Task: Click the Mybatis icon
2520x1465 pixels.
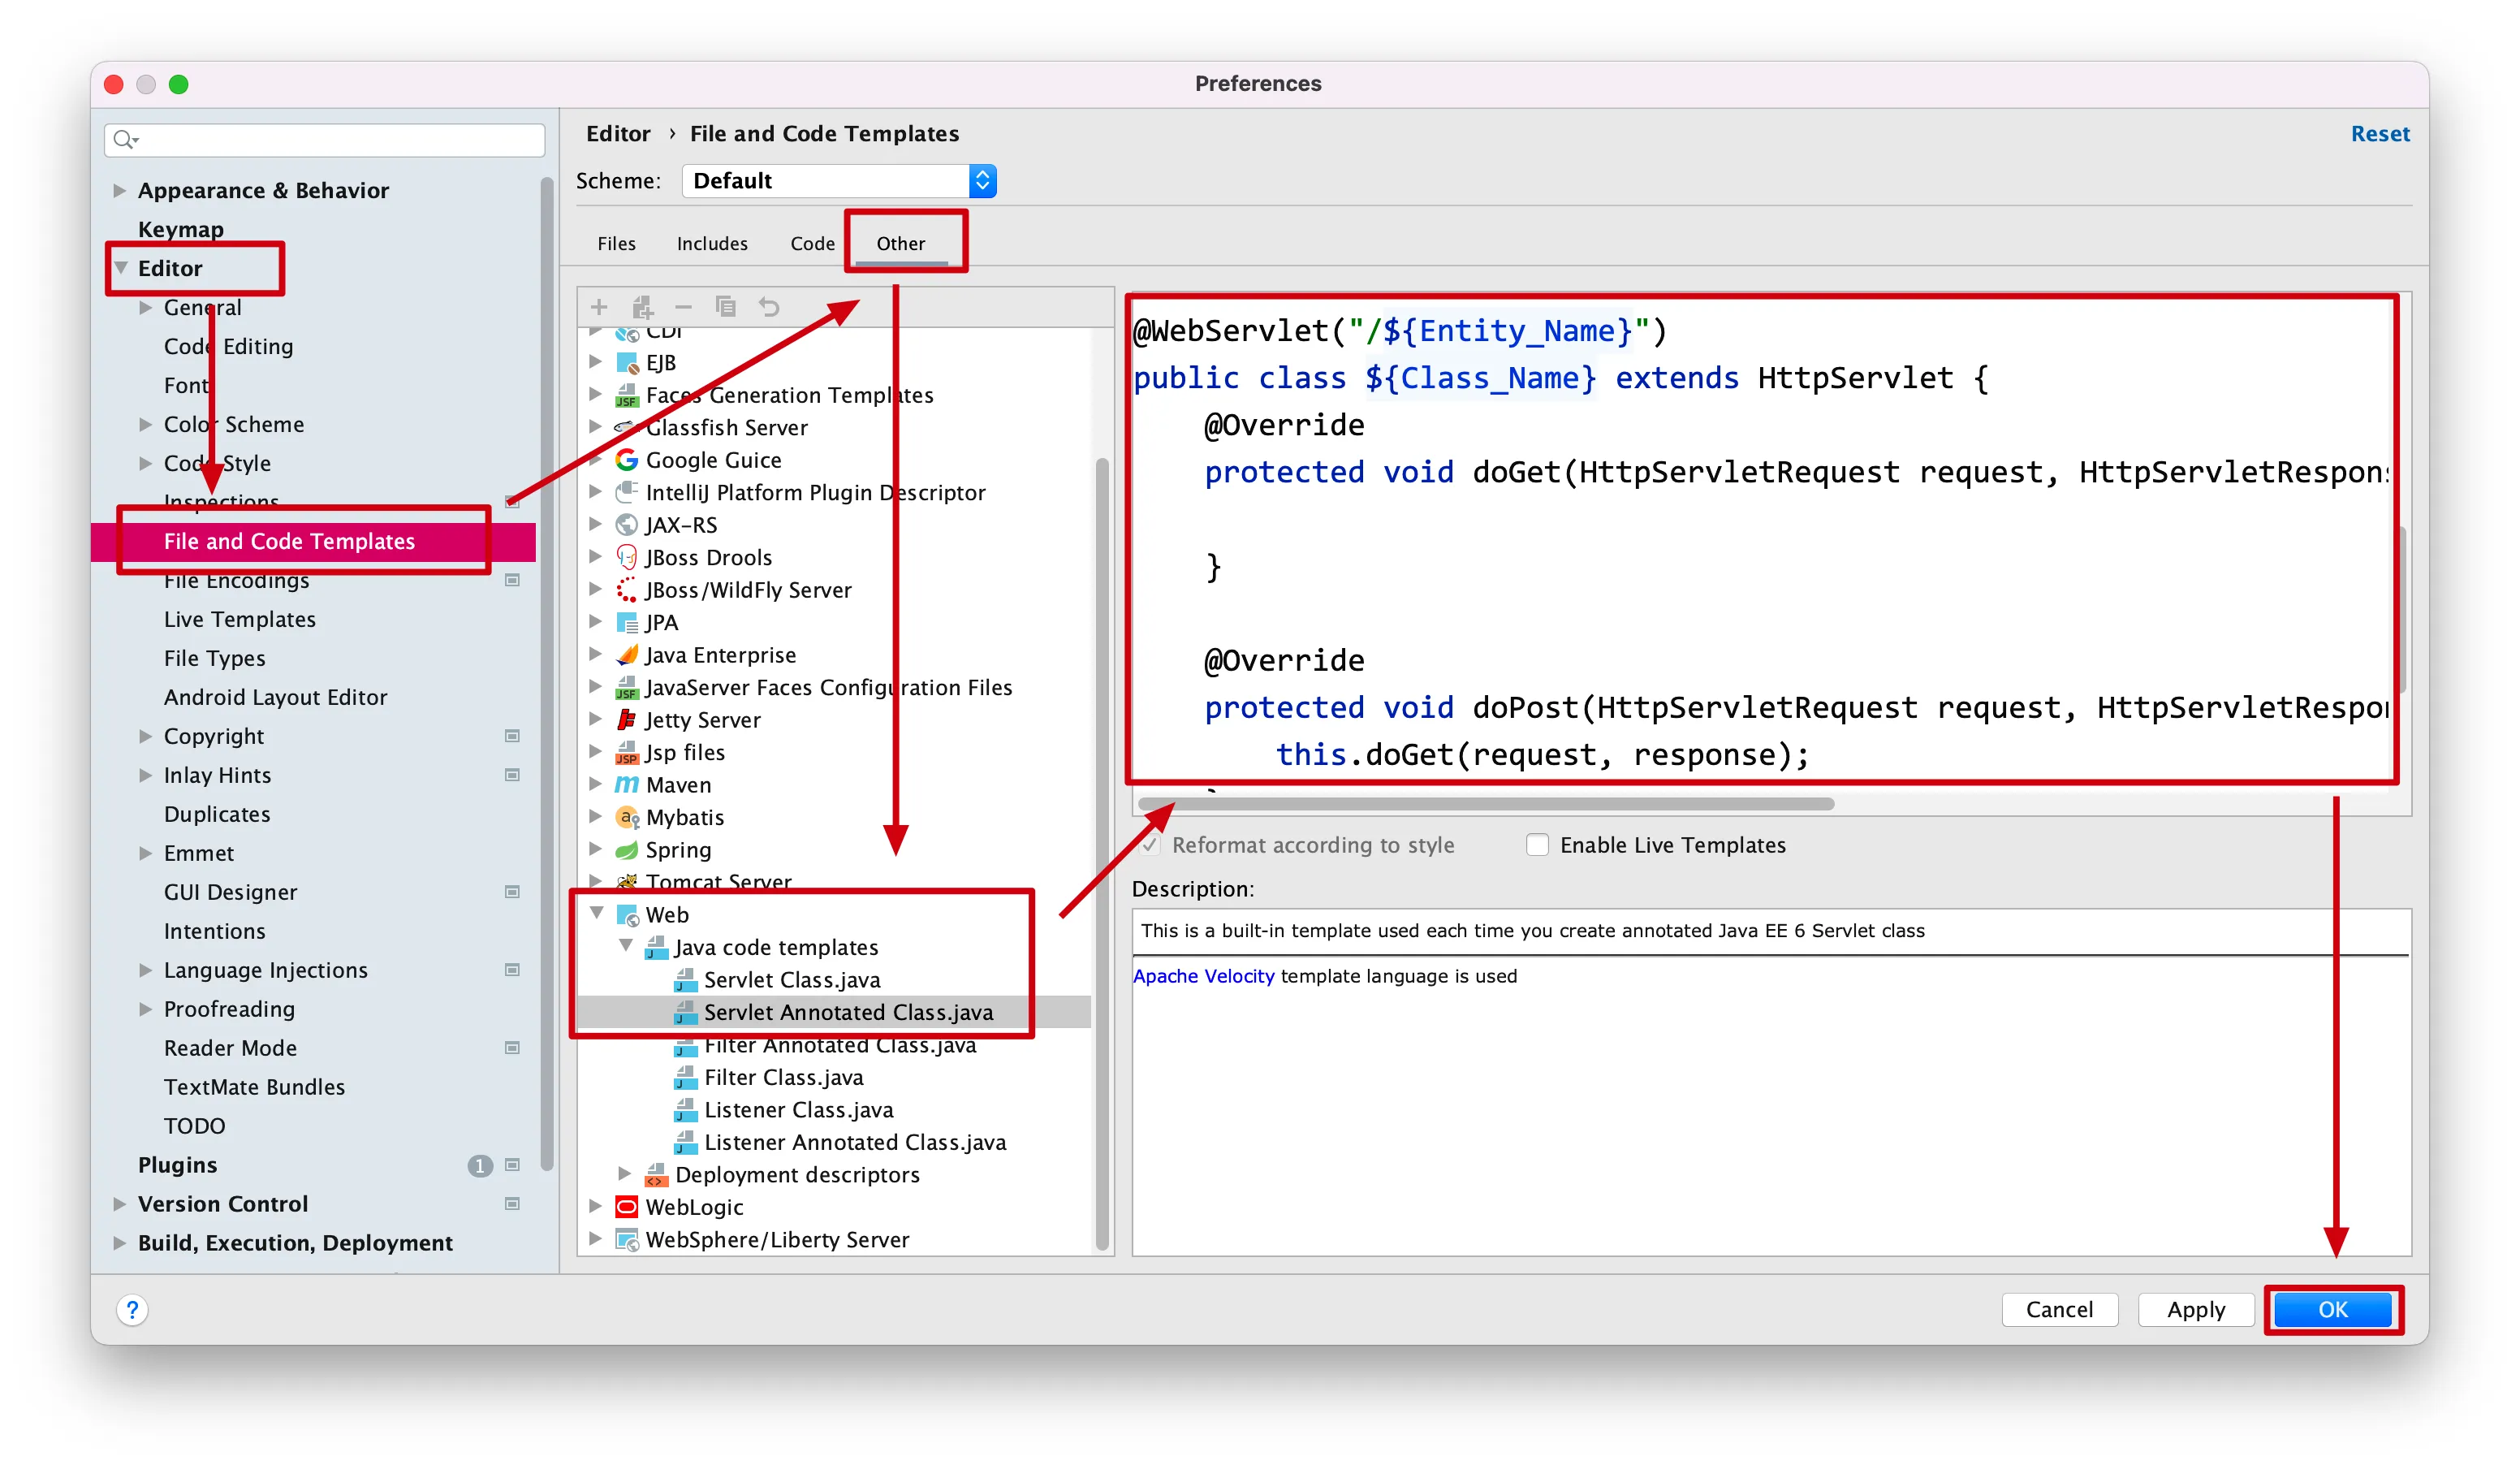Action: pyautogui.click(x=627, y=817)
